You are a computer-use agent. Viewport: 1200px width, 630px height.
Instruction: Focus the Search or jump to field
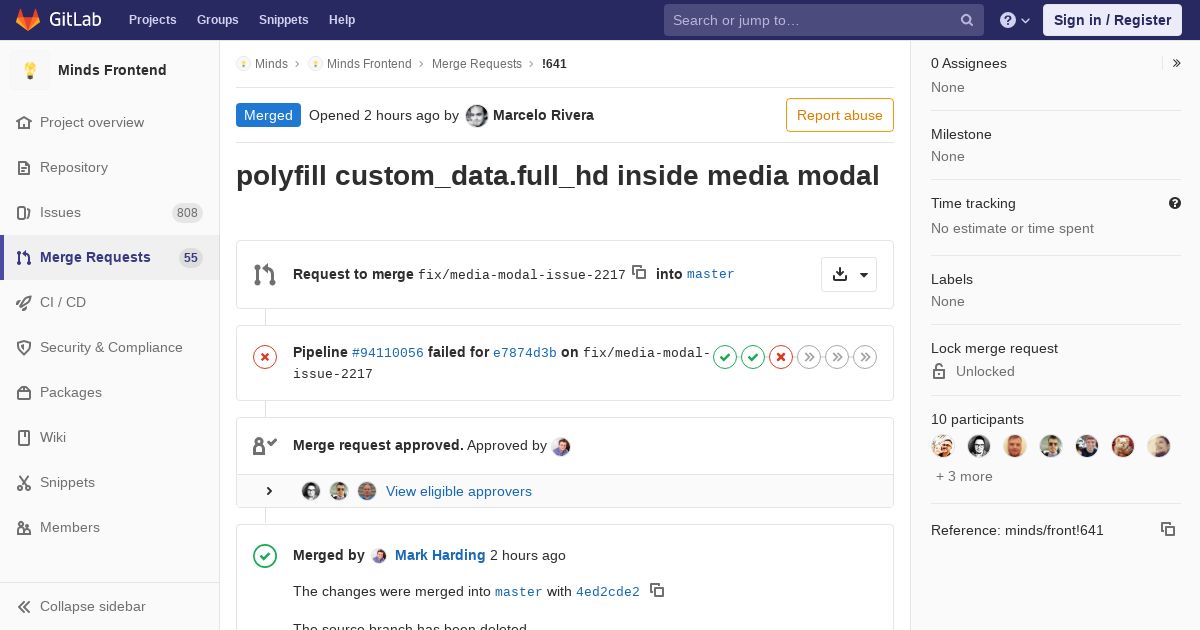coord(823,20)
